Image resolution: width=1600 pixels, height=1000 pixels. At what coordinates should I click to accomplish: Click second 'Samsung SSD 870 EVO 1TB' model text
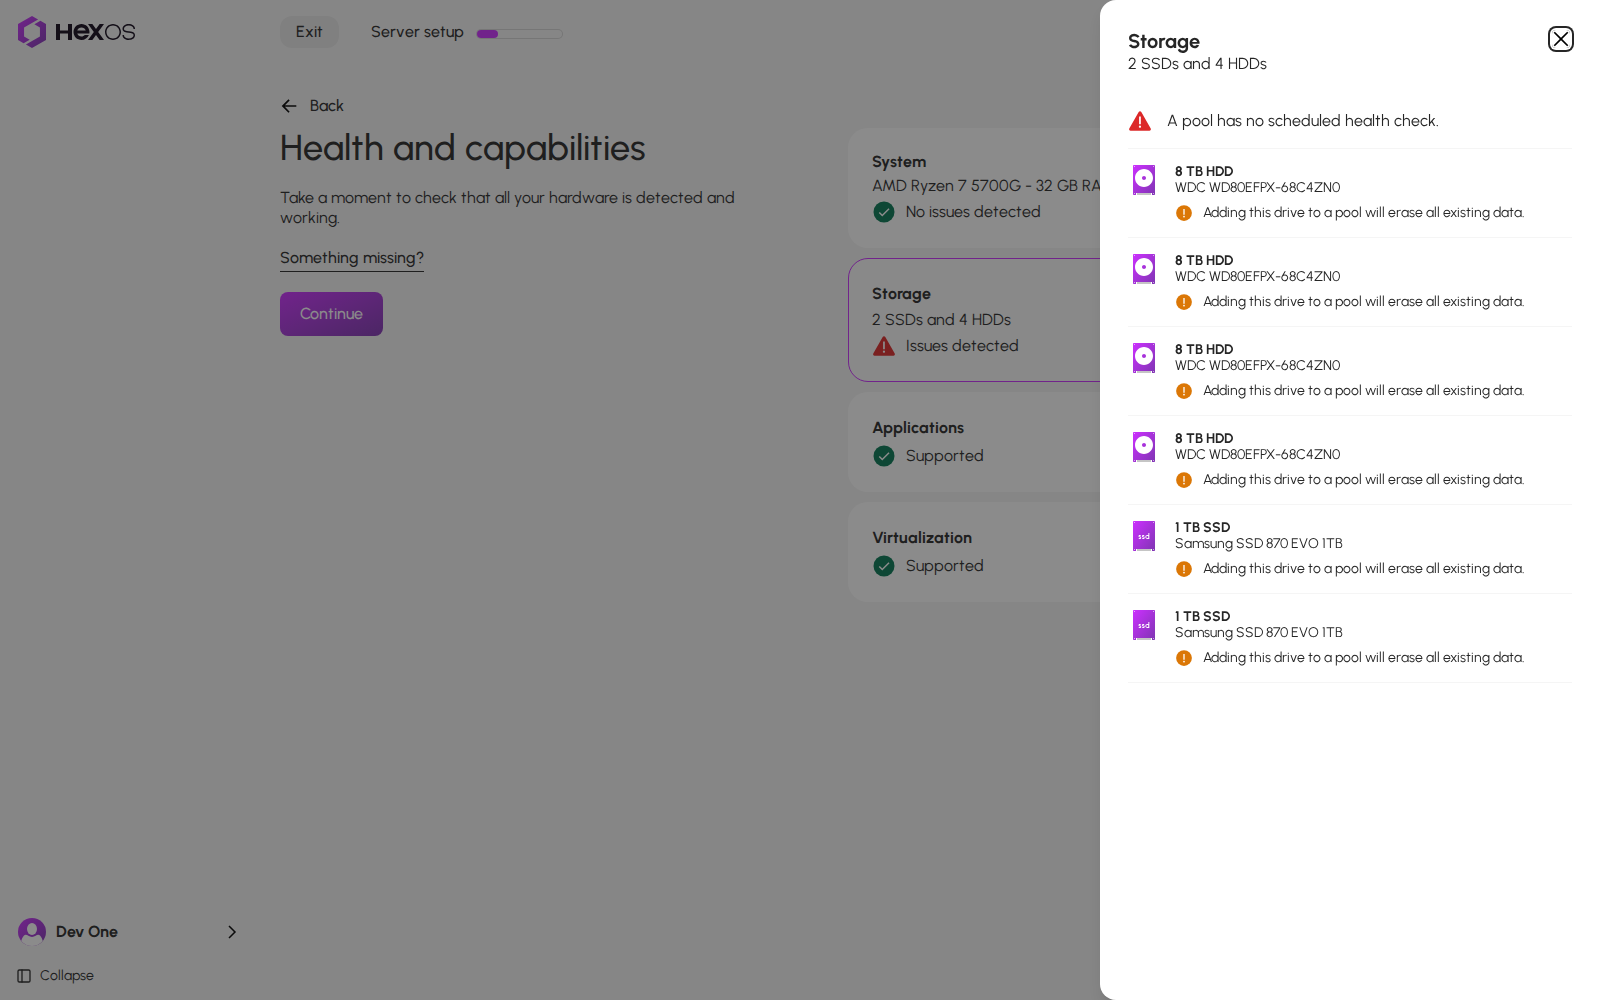click(1259, 633)
